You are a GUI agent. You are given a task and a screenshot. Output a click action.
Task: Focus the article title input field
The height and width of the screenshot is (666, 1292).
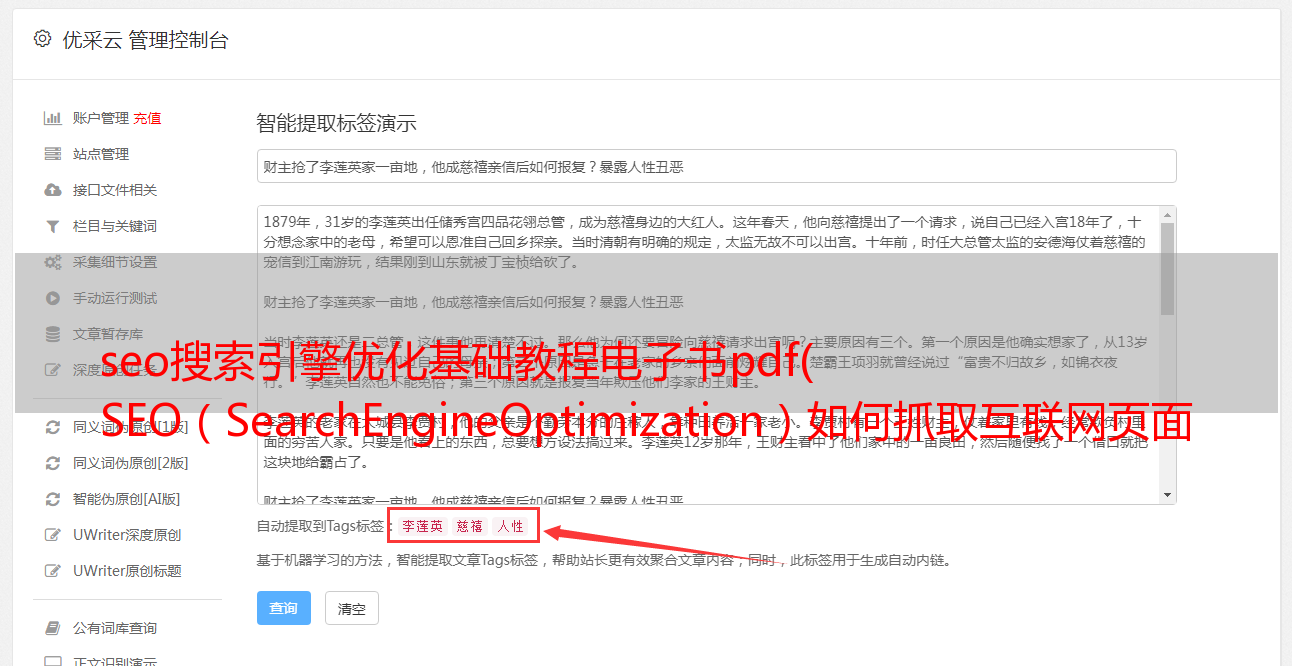click(716, 166)
